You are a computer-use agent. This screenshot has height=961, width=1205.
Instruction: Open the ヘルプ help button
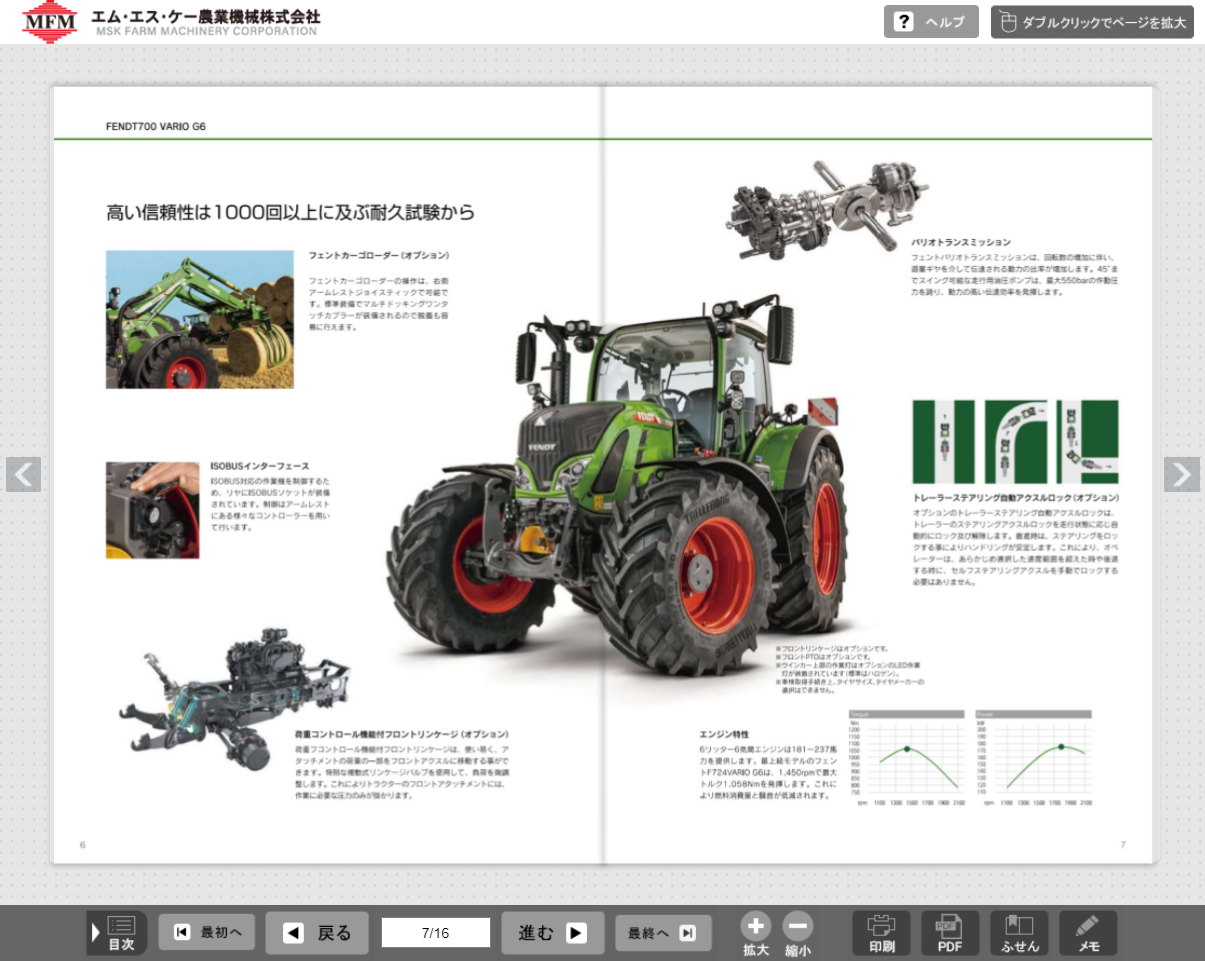pyautogui.click(x=931, y=22)
